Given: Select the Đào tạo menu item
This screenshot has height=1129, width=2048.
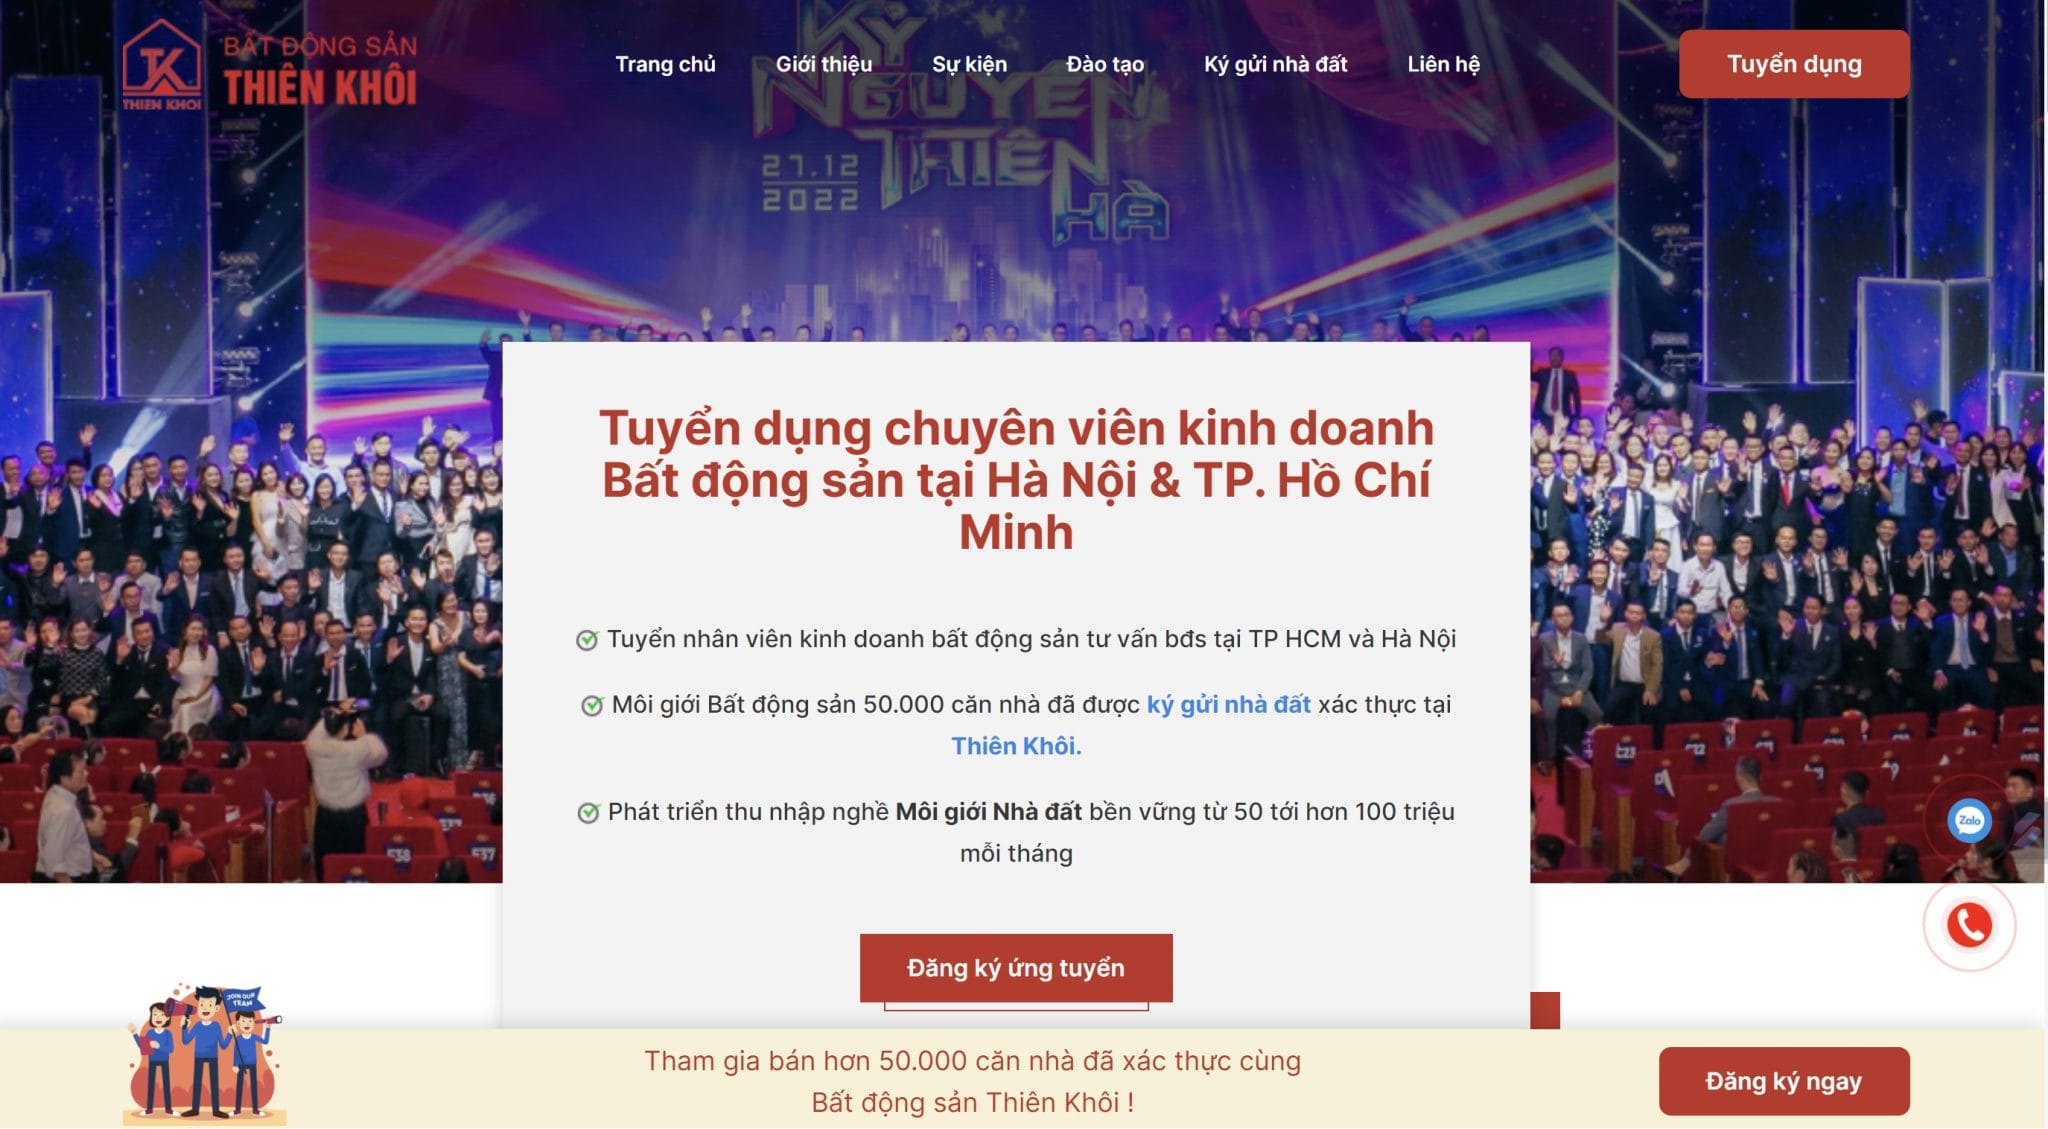Looking at the screenshot, I should pos(1105,64).
